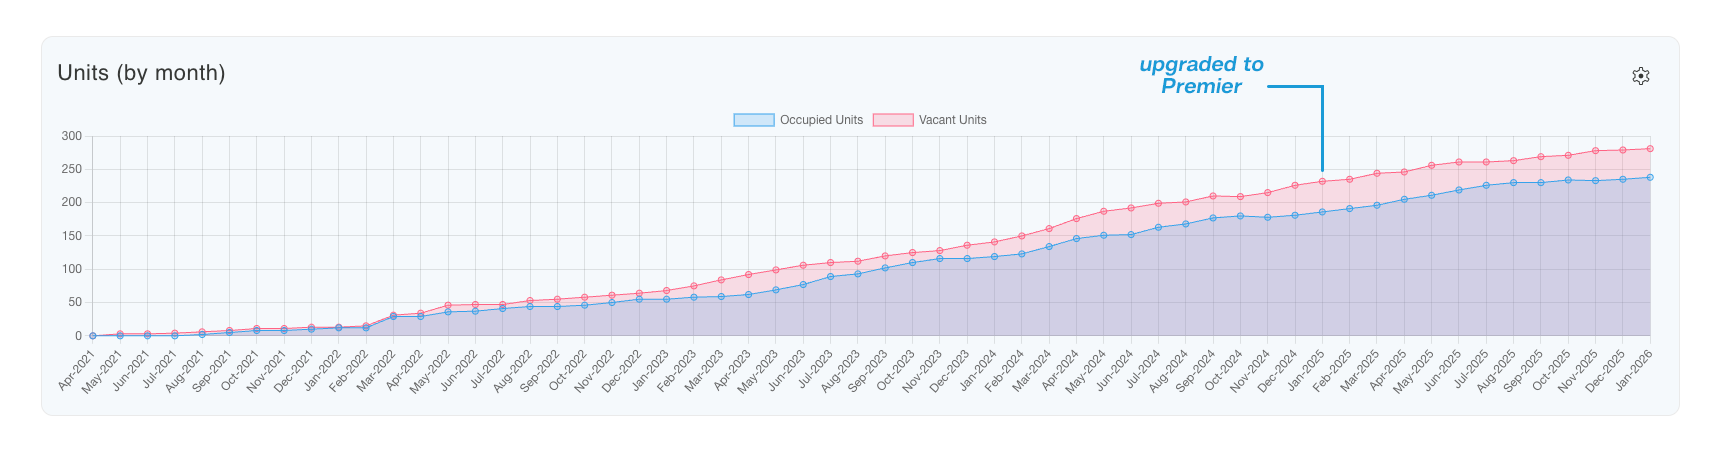Click the Vacant Units point at Jun-2025
Viewport: 1726px width, 457px height.
click(1459, 162)
